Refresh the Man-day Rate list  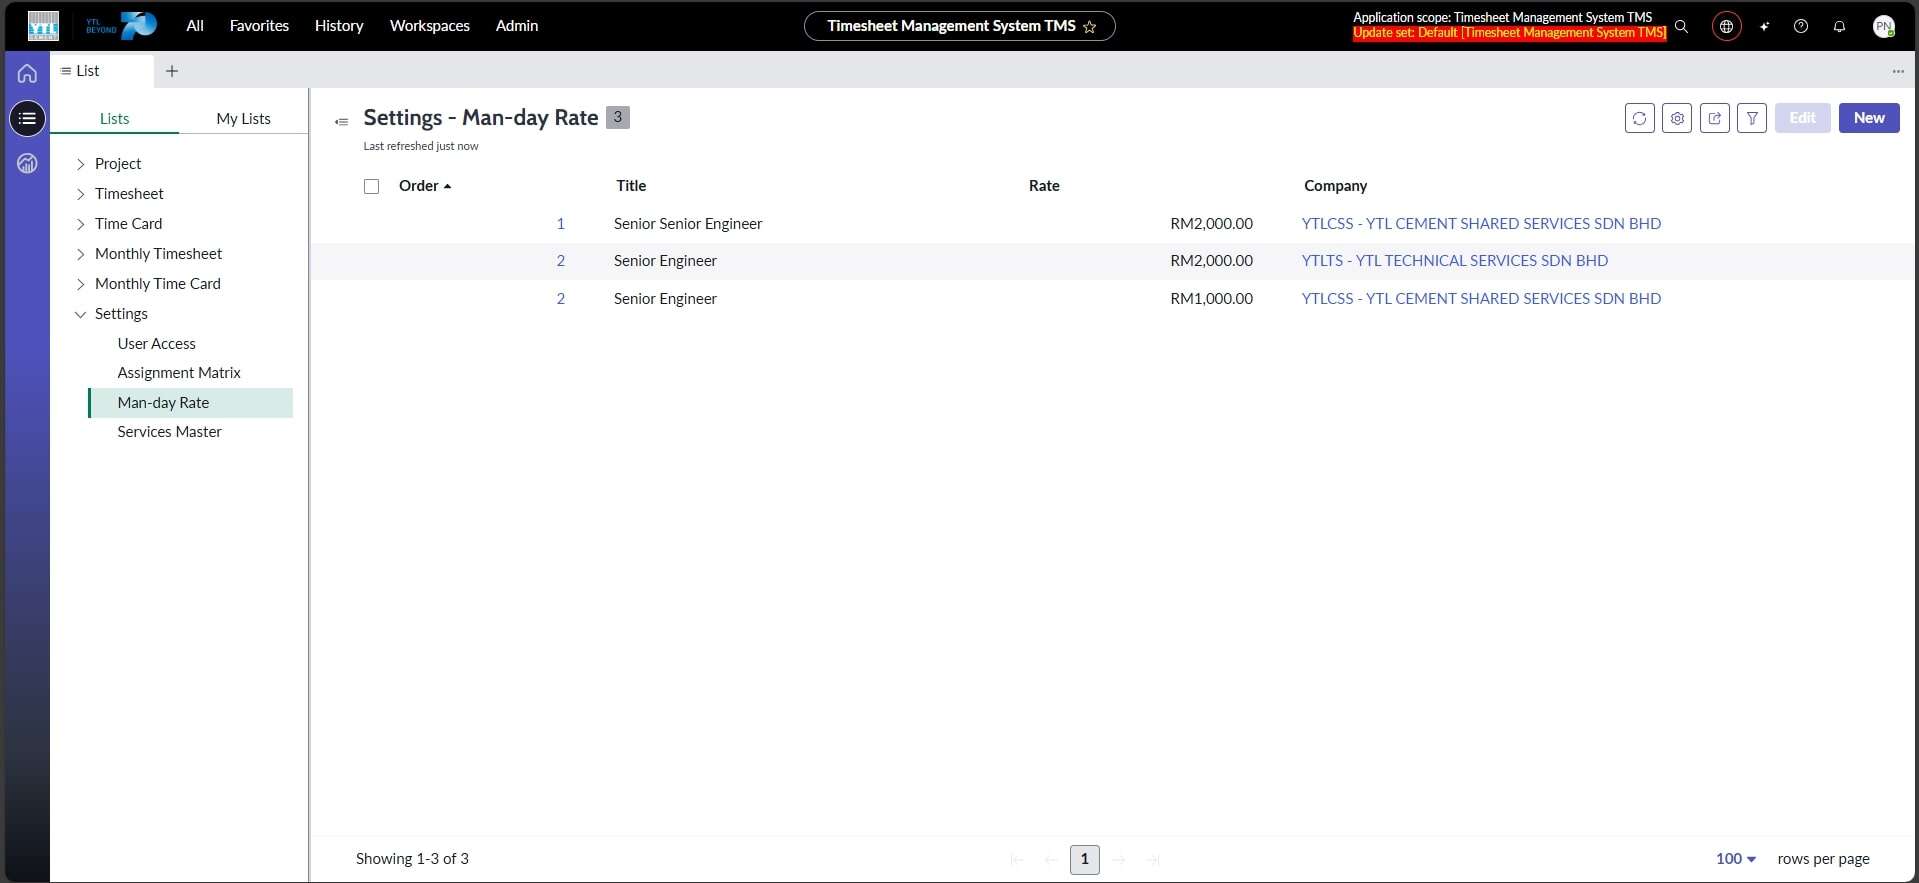pos(1639,118)
